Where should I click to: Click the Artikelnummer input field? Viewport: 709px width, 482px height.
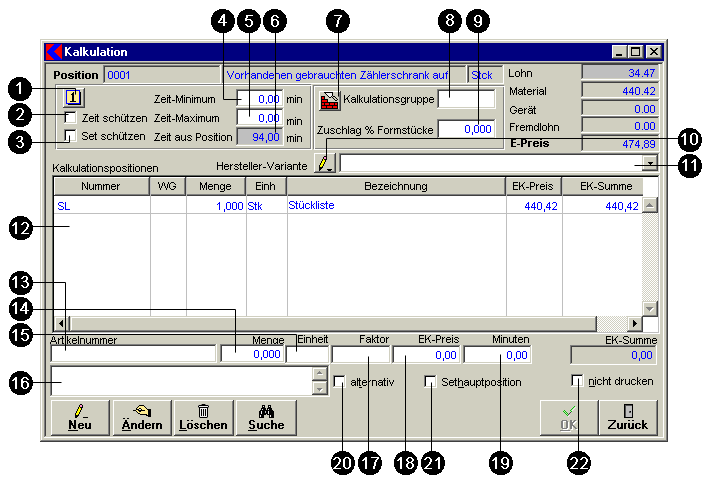point(133,354)
